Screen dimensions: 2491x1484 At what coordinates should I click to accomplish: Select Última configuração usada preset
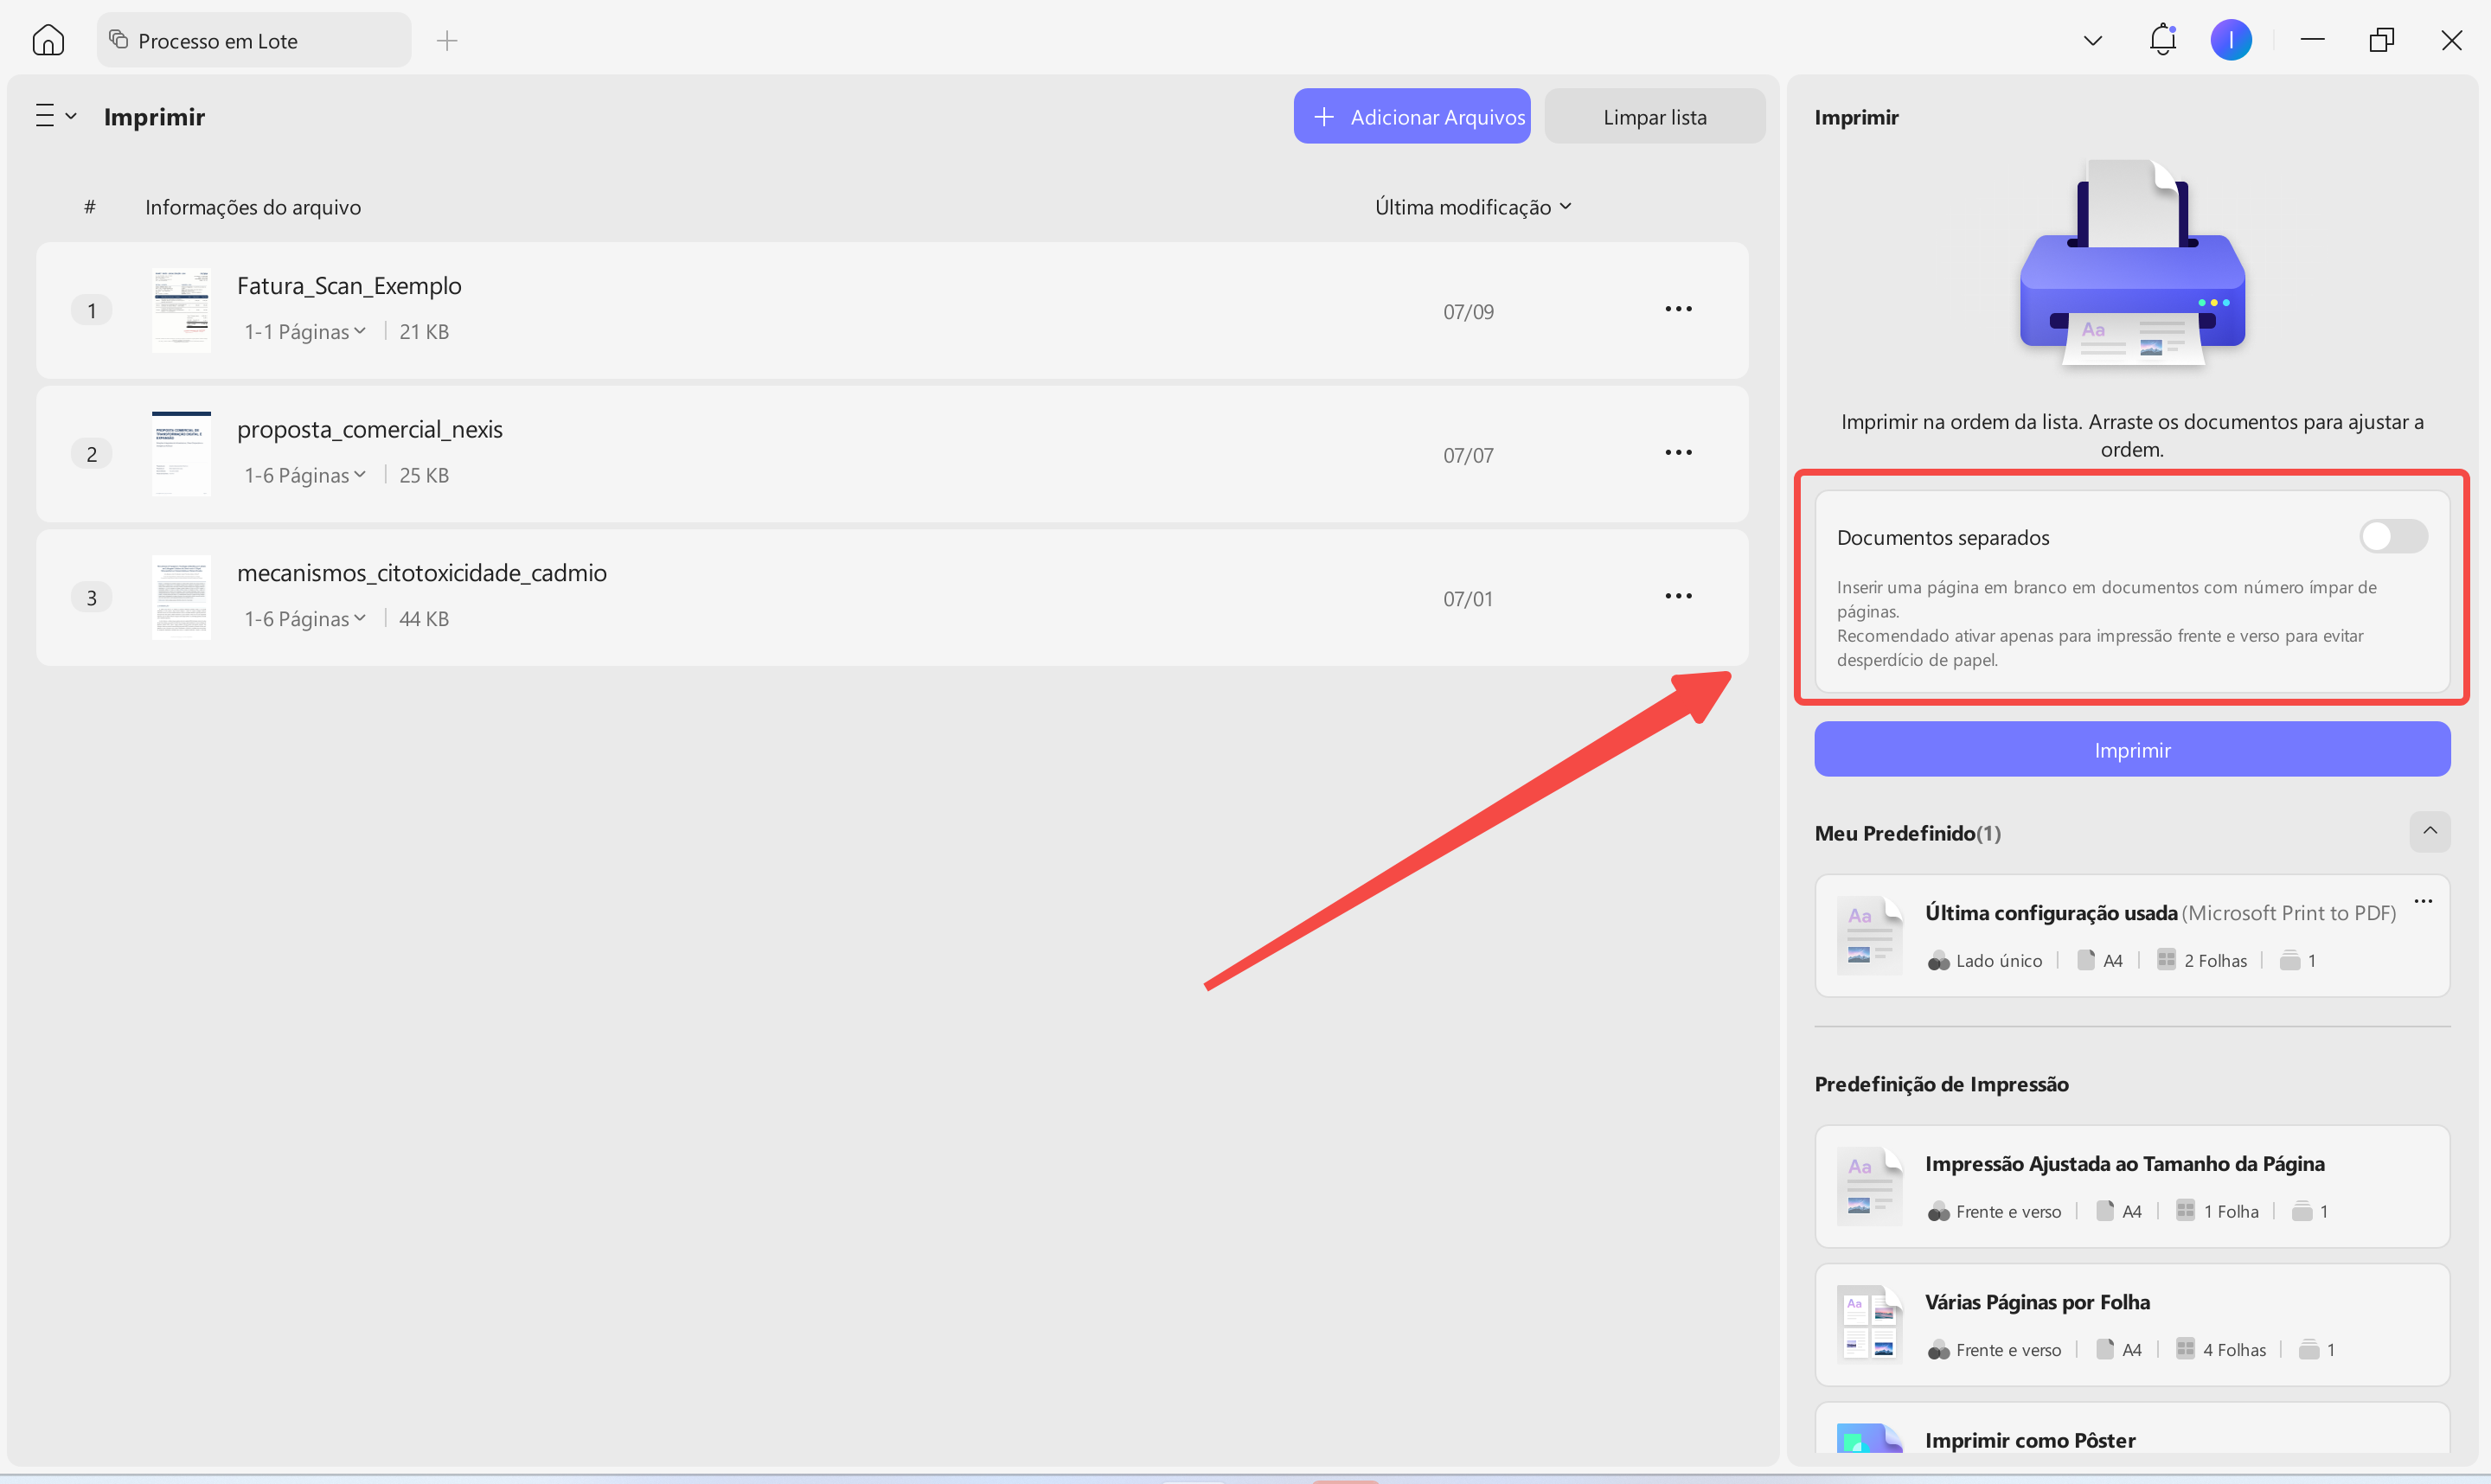(x=2132, y=936)
